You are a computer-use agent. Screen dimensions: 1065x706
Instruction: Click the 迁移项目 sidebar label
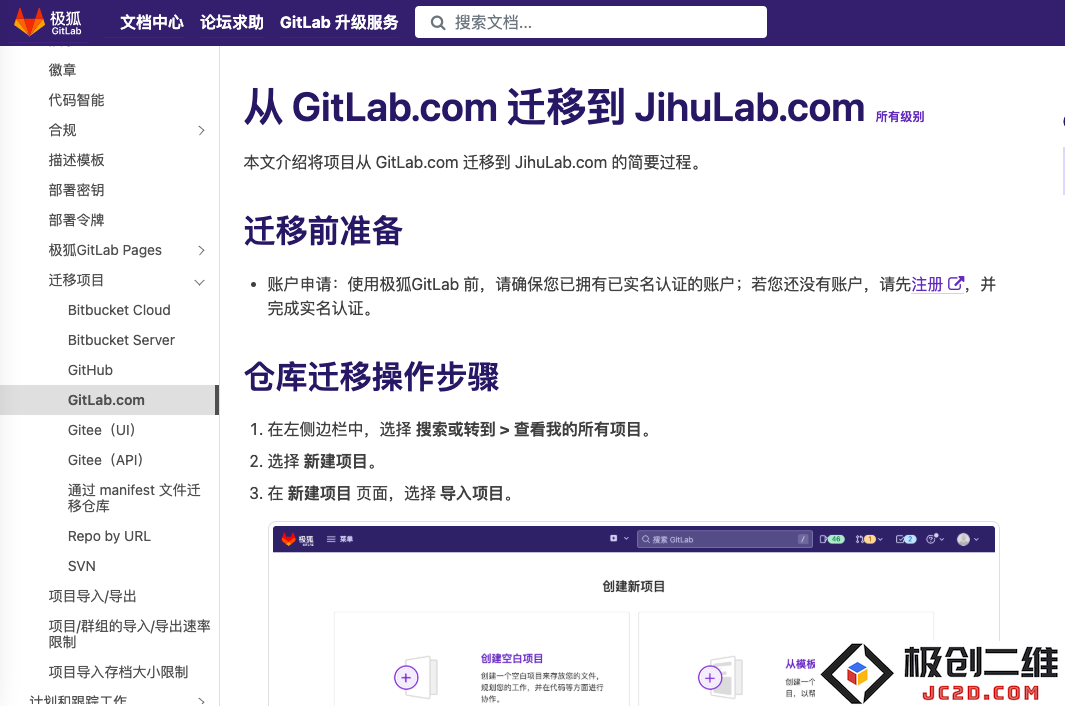click(x=76, y=280)
